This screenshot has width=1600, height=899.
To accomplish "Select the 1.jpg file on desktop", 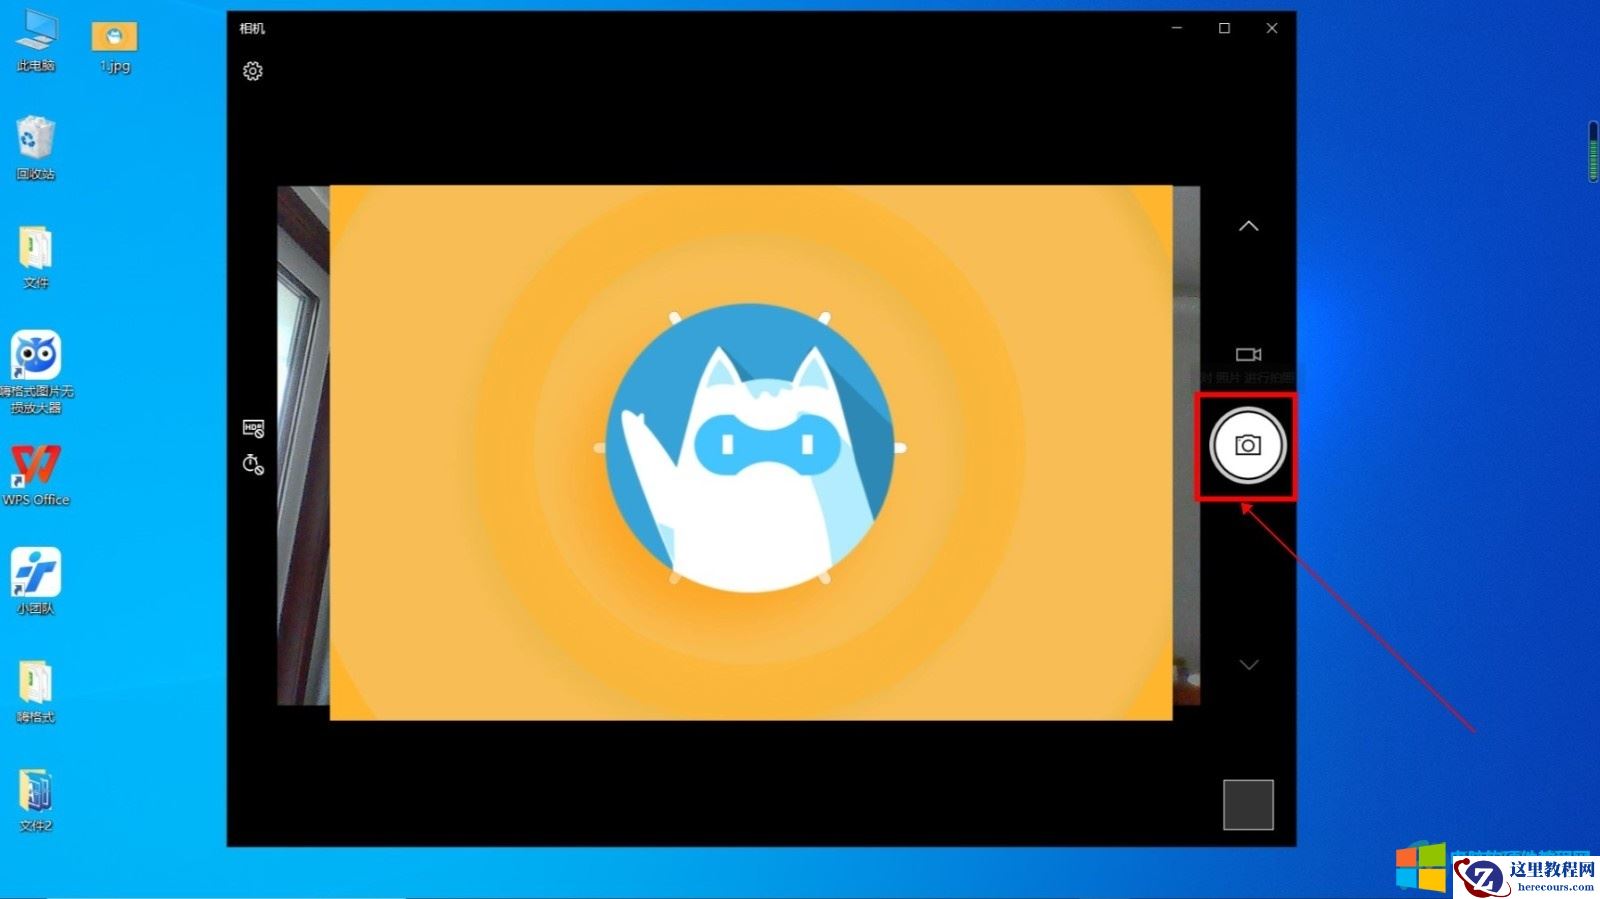I will [x=115, y=47].
